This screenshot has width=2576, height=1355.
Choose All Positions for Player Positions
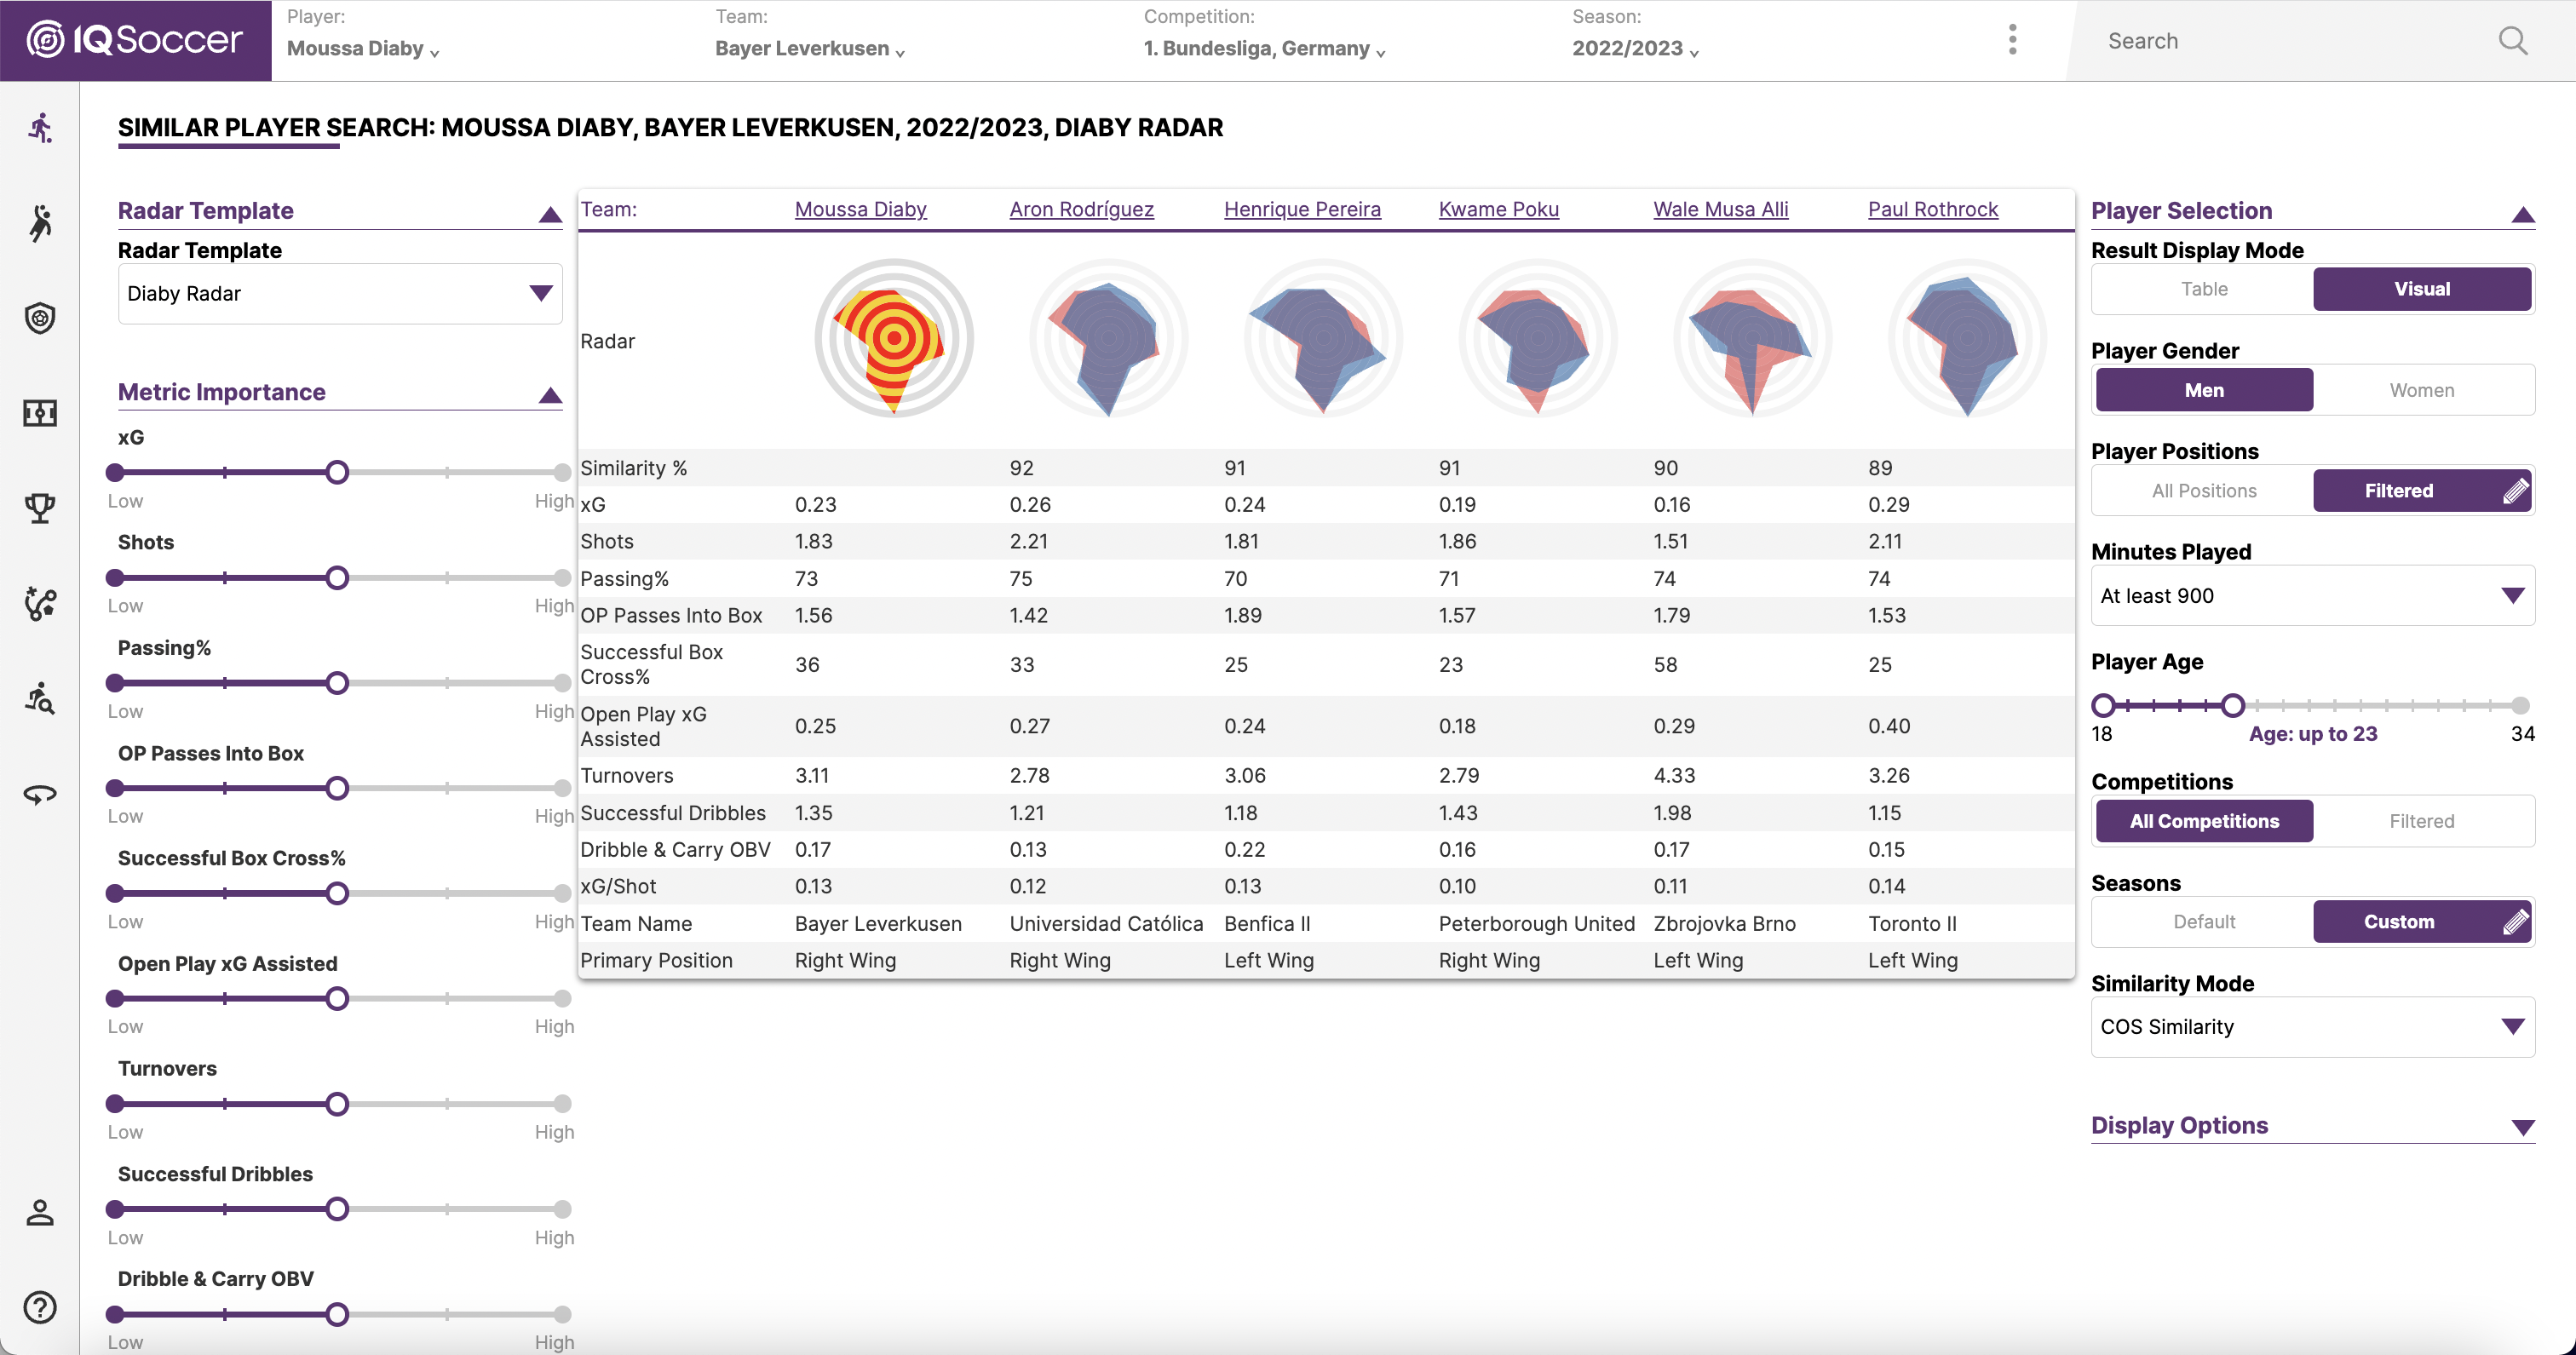(2204, 490)
